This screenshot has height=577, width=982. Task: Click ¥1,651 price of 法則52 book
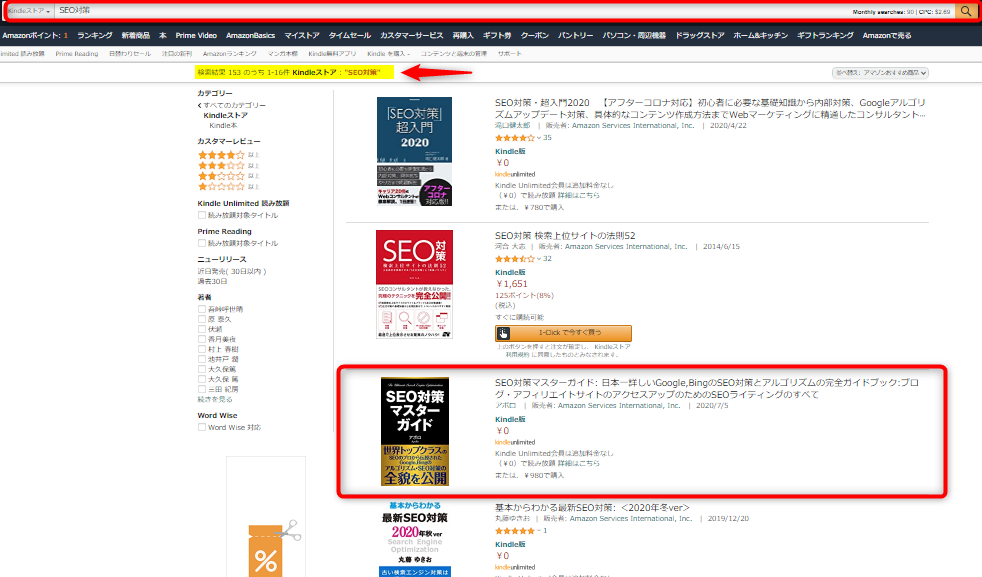pyautogui.click(x=512, y=284)
